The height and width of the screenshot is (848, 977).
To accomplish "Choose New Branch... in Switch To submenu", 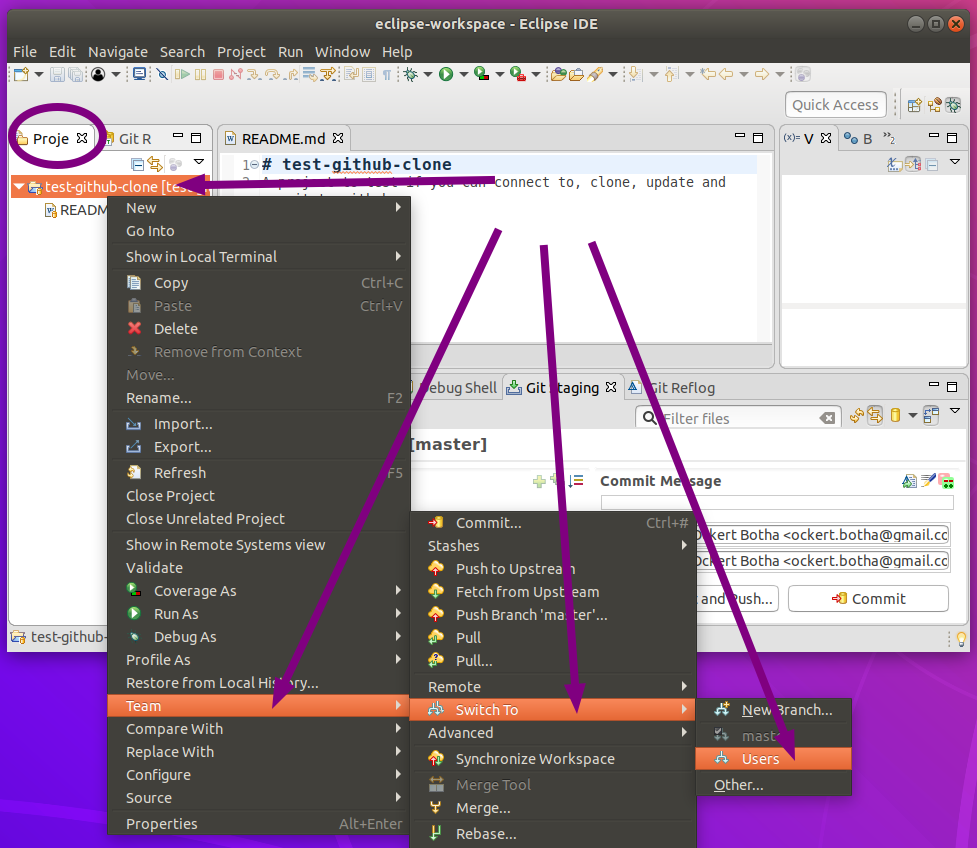I will (x=773, y=710).
